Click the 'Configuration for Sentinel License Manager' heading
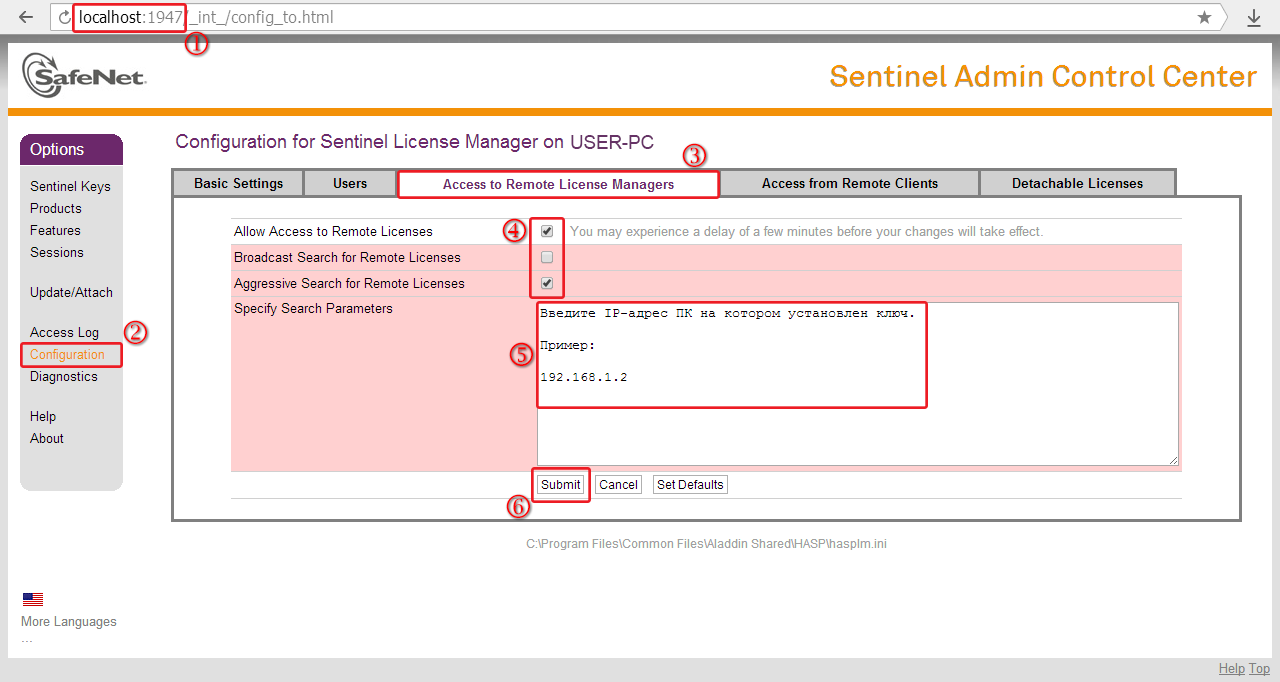1280x682 pixels. click(414, 142)
